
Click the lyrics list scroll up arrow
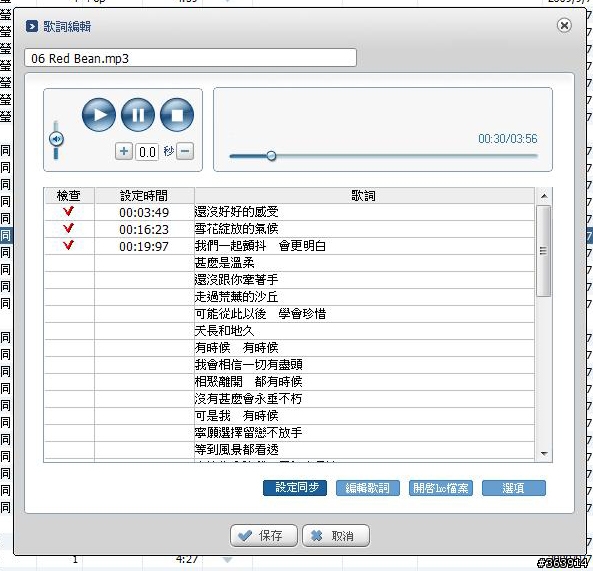(x=544, y=196)
